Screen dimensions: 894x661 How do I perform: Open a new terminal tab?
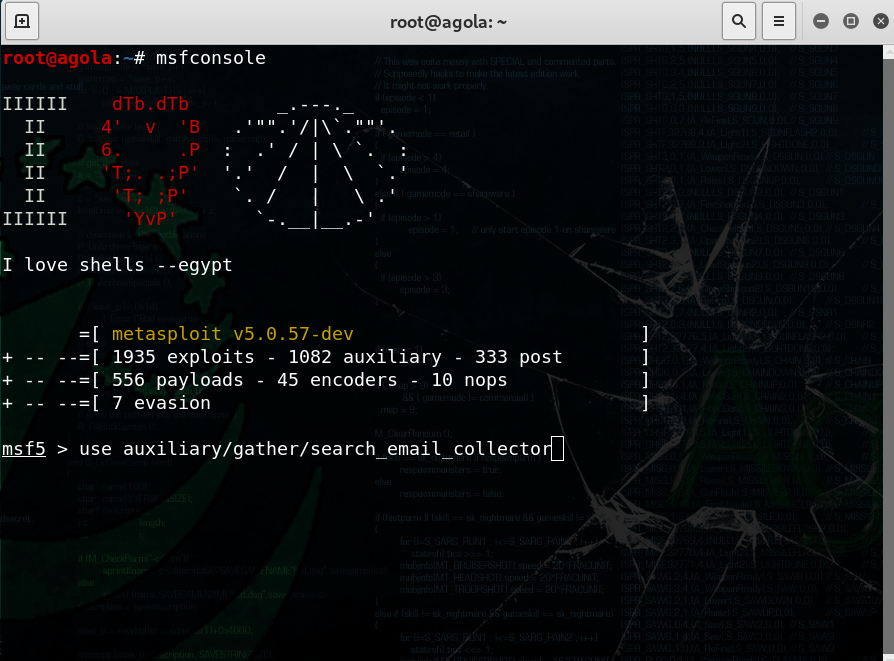[22, 22]
